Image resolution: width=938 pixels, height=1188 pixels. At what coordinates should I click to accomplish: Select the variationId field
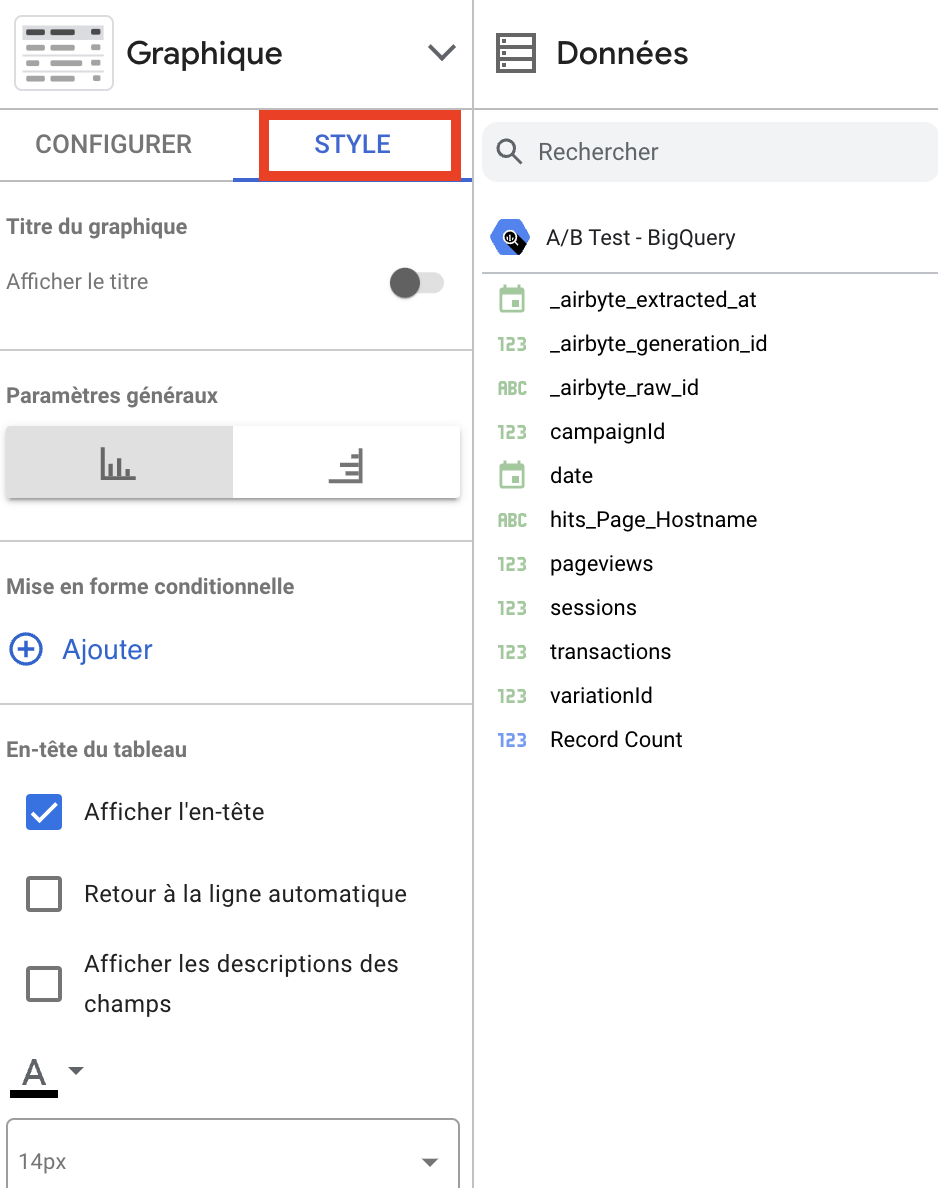tap(602, 696)
